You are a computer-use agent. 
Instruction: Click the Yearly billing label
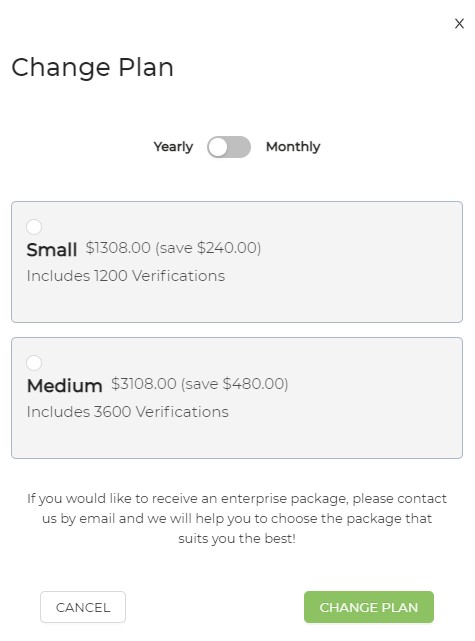[x=173, y=147]
